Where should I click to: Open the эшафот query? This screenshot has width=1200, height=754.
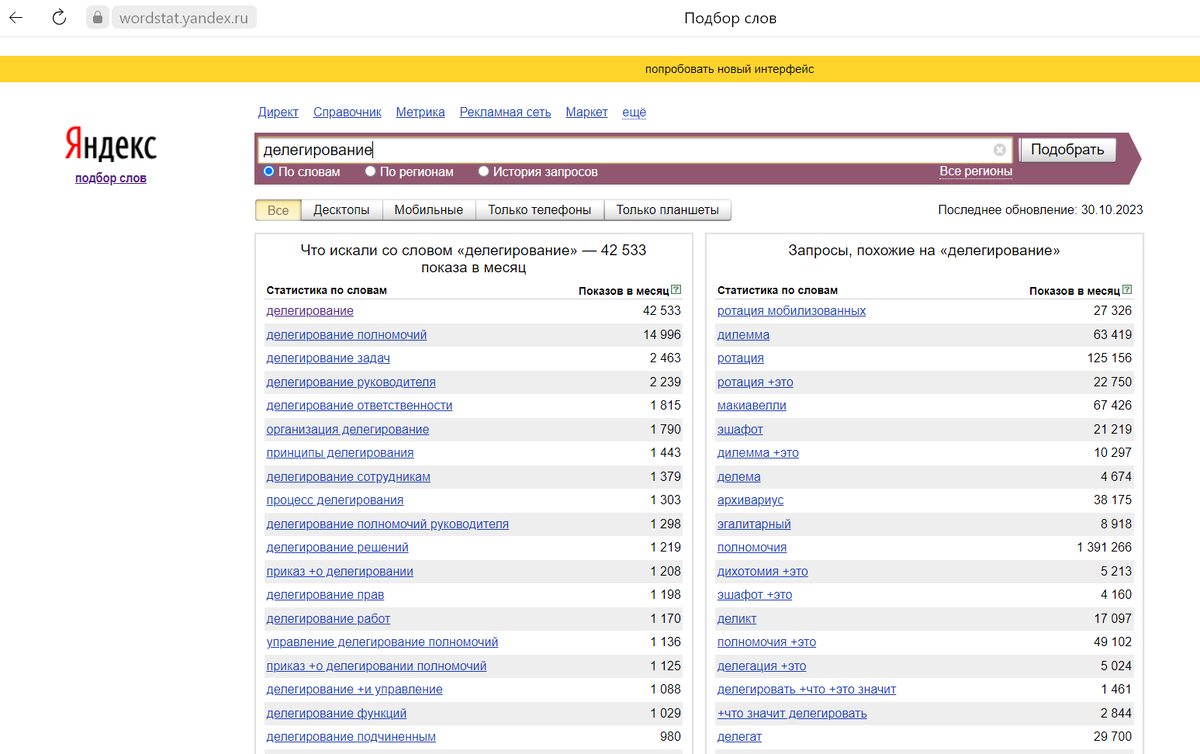click(740, 429)
